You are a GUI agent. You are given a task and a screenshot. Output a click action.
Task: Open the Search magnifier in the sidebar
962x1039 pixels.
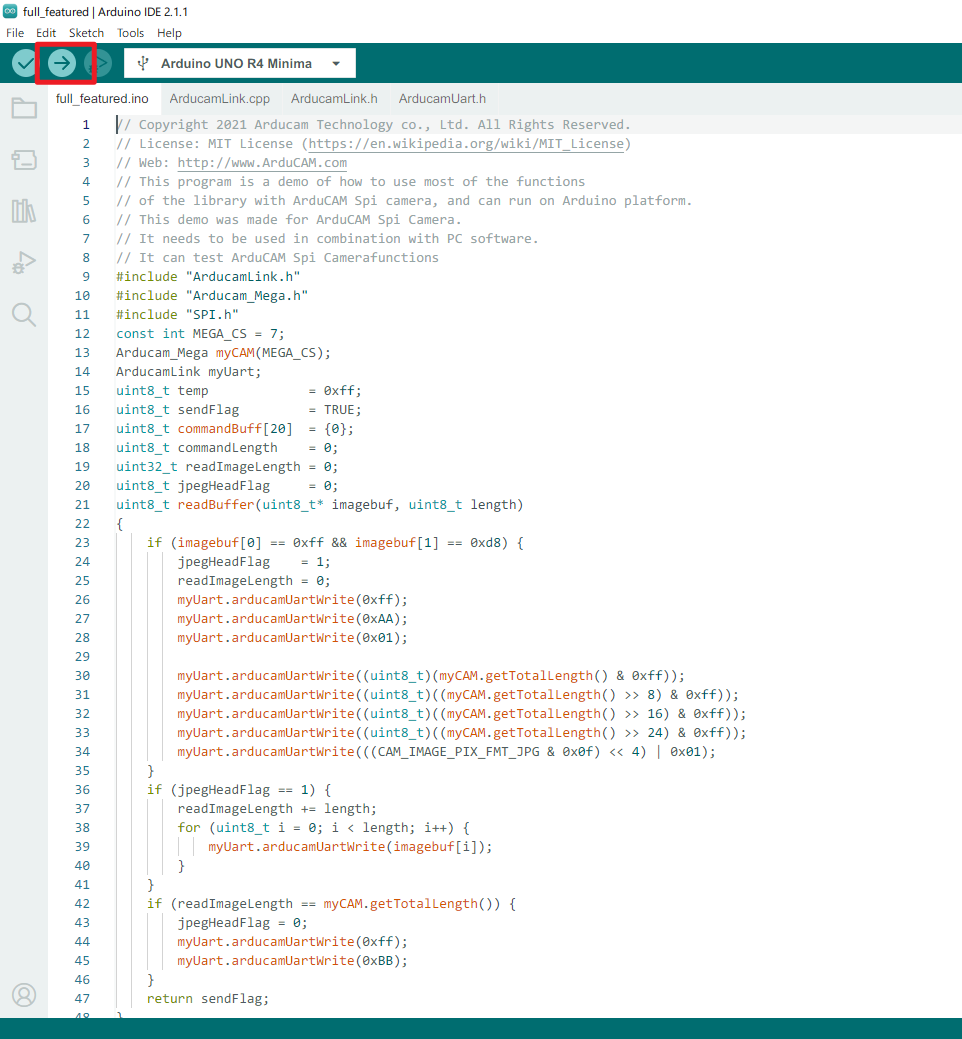[x=24, y=315]
